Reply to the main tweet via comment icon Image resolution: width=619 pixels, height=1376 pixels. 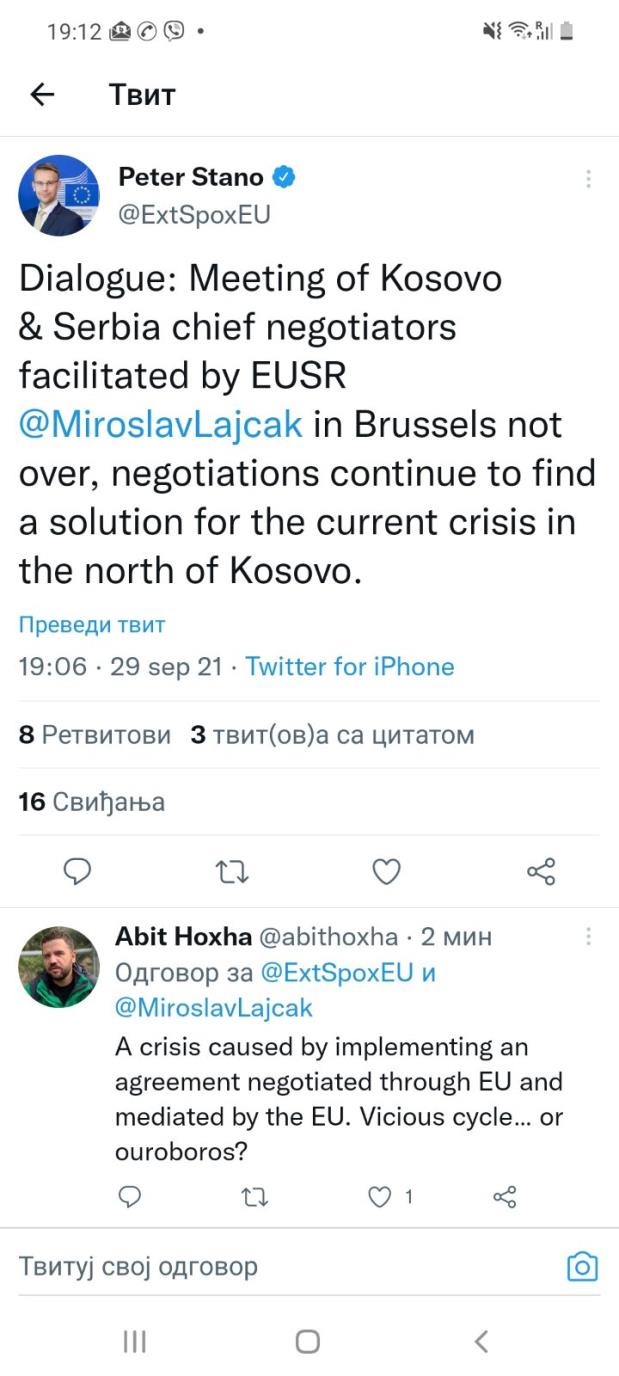point(78,872)
